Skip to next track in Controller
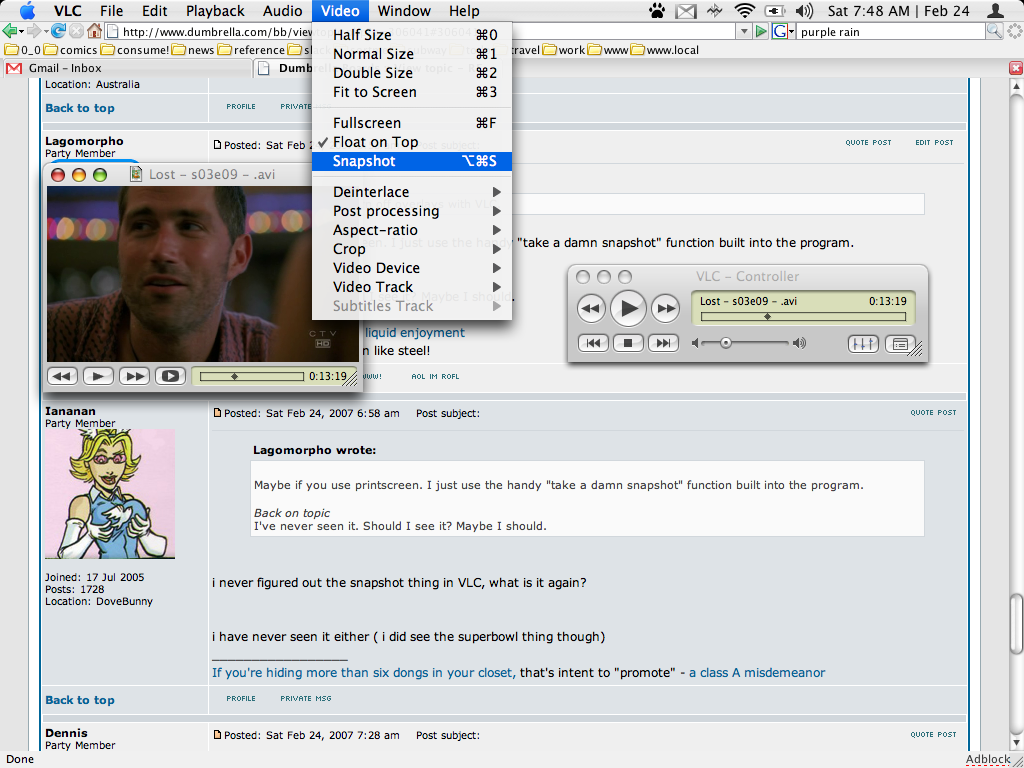Viewport: 1024px width, 768px height. [663, 343]
